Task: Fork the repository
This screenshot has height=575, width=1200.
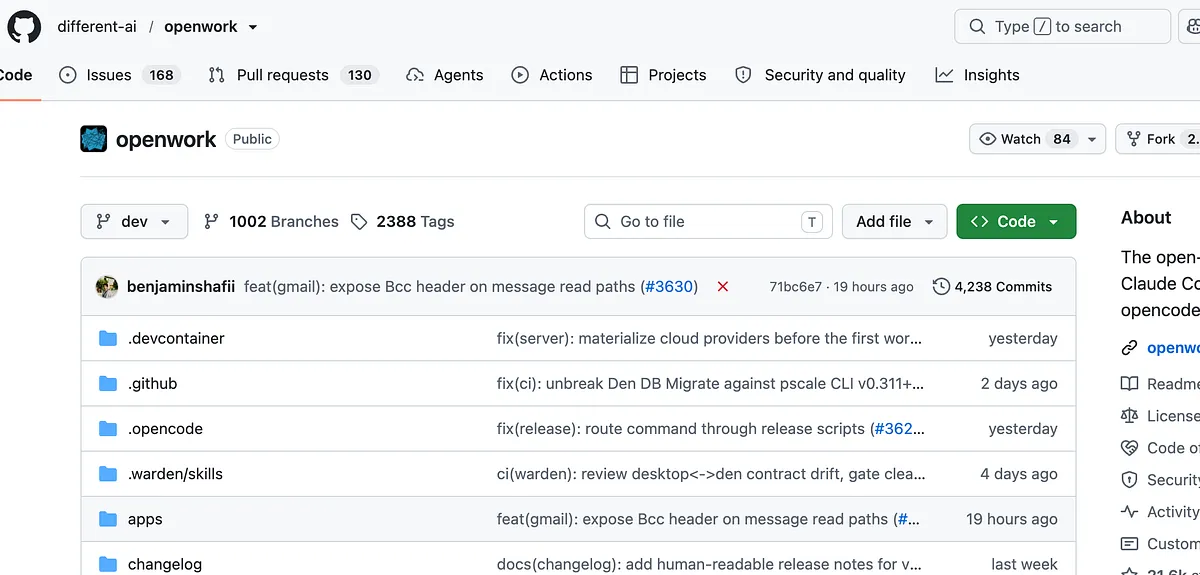Action: coord(1160,139)
